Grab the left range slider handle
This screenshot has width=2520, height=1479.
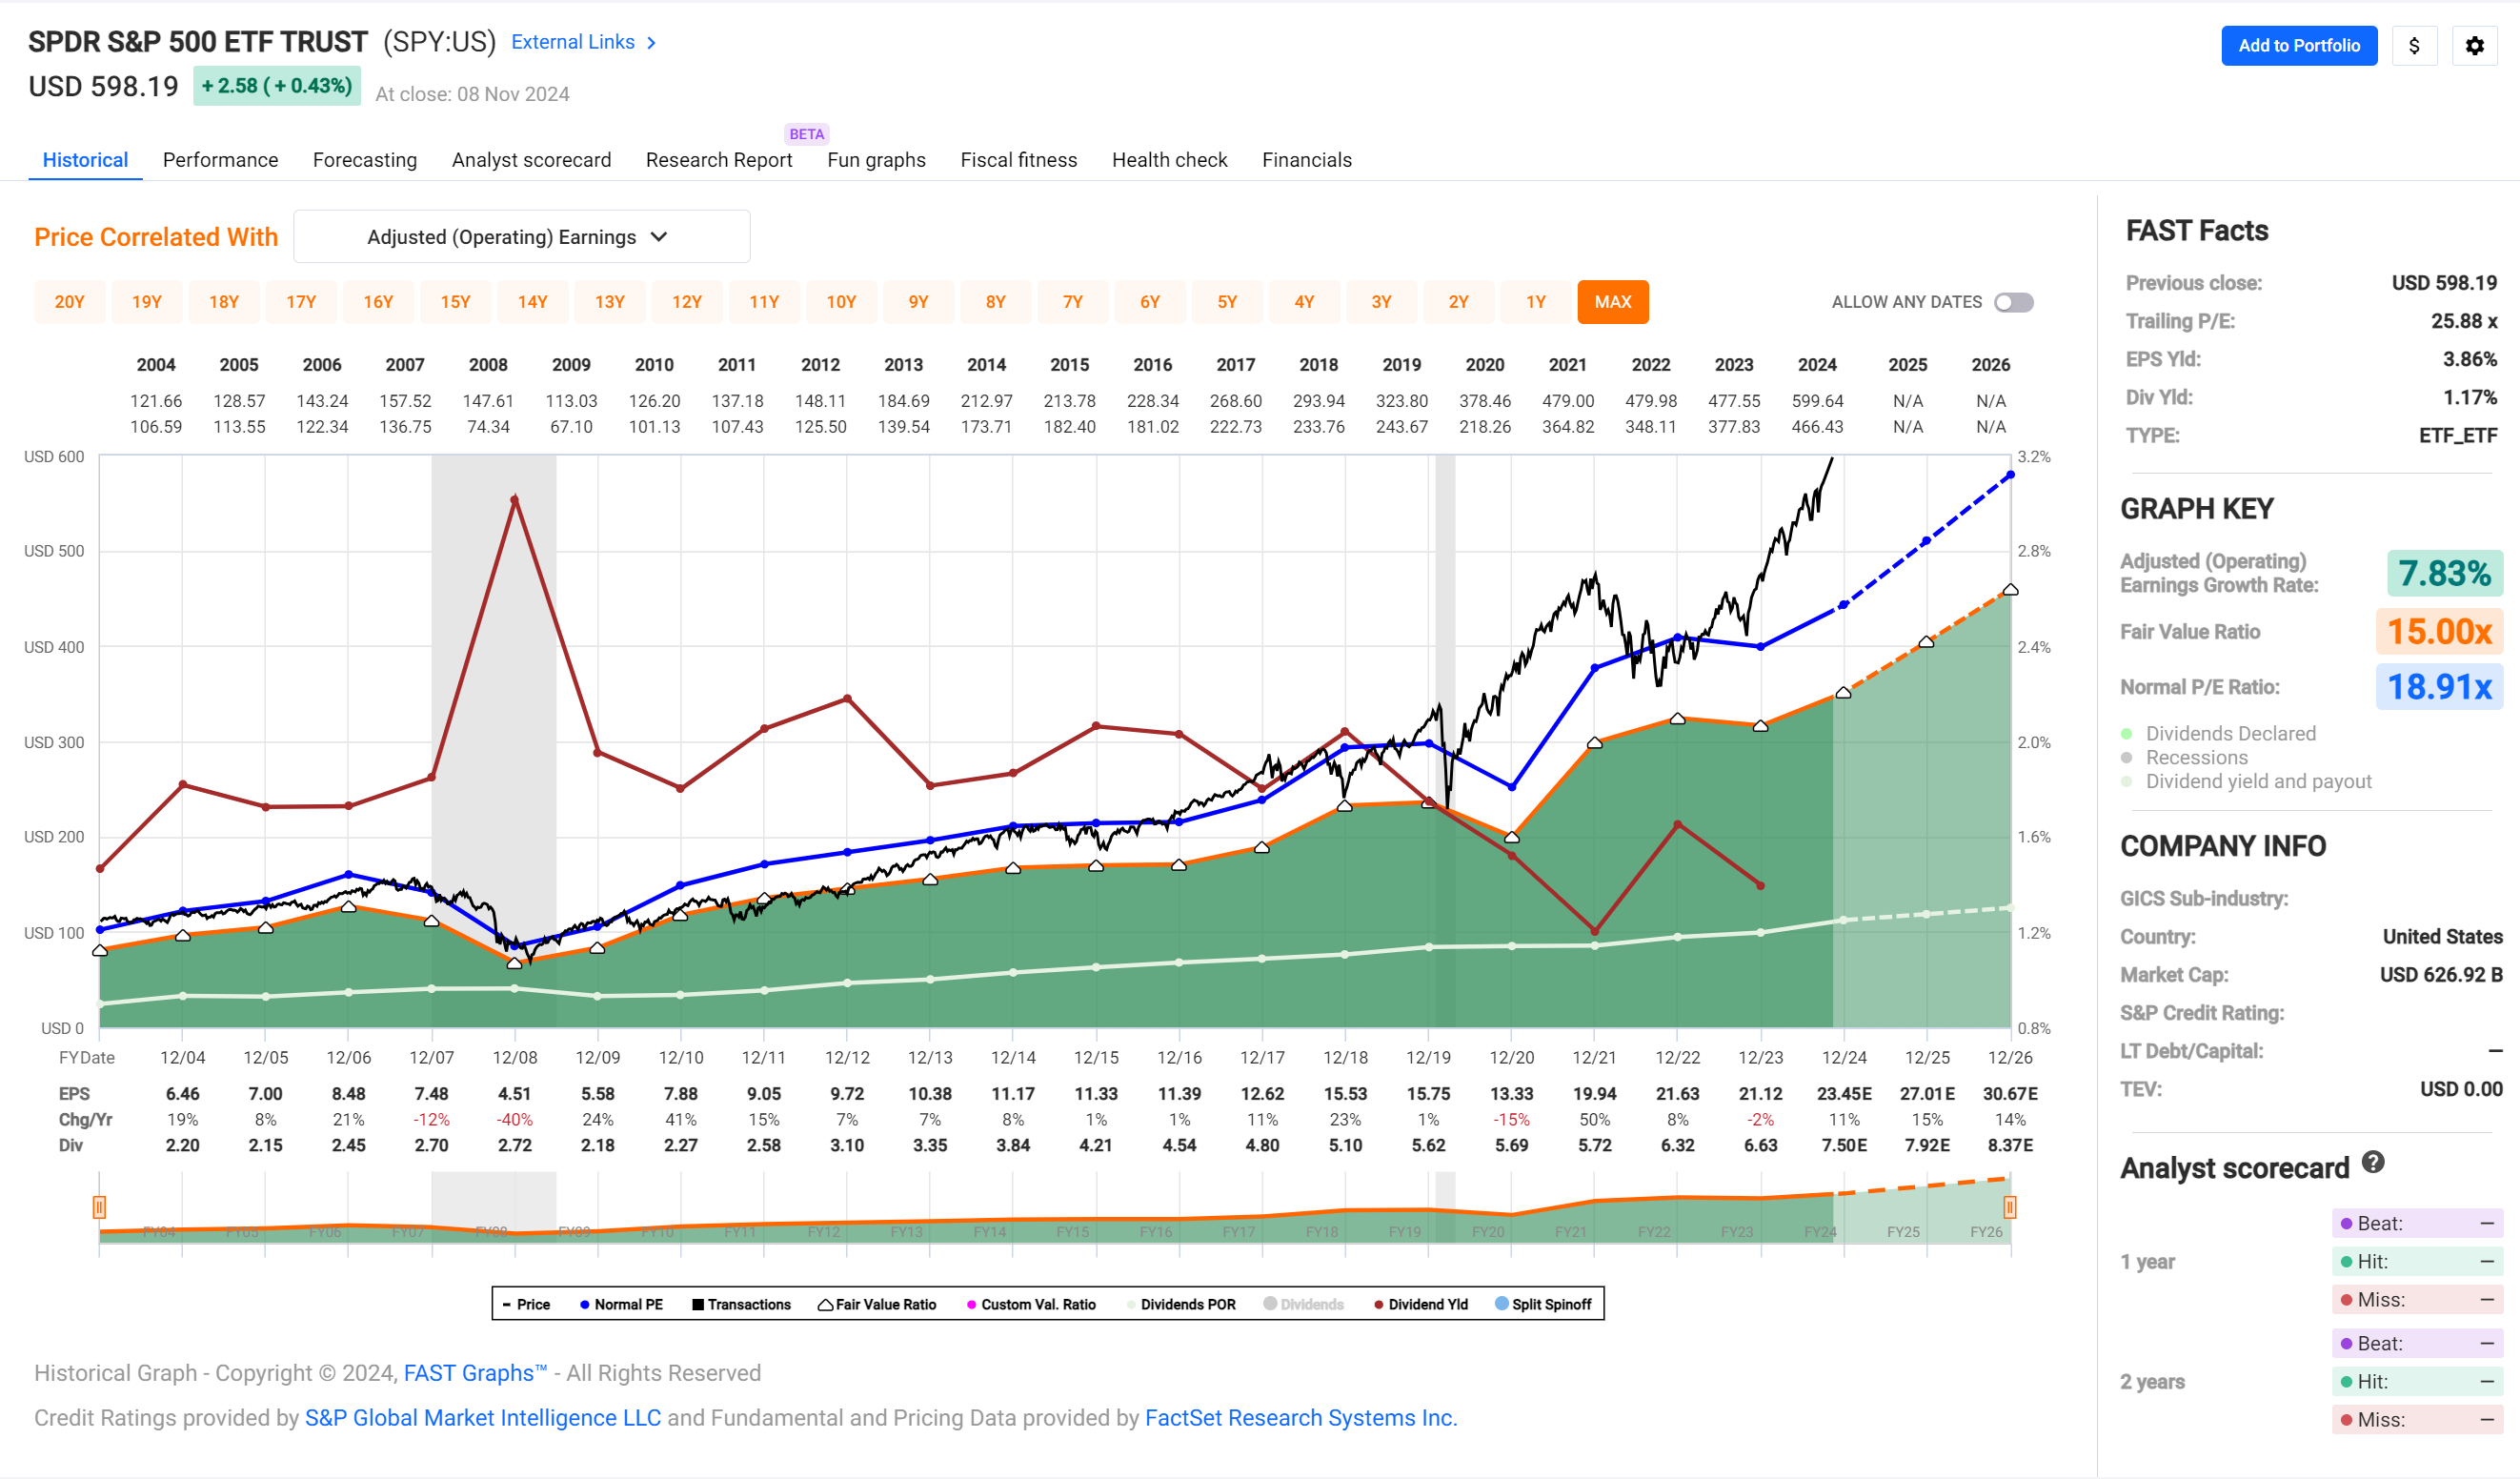[99, 1207]
